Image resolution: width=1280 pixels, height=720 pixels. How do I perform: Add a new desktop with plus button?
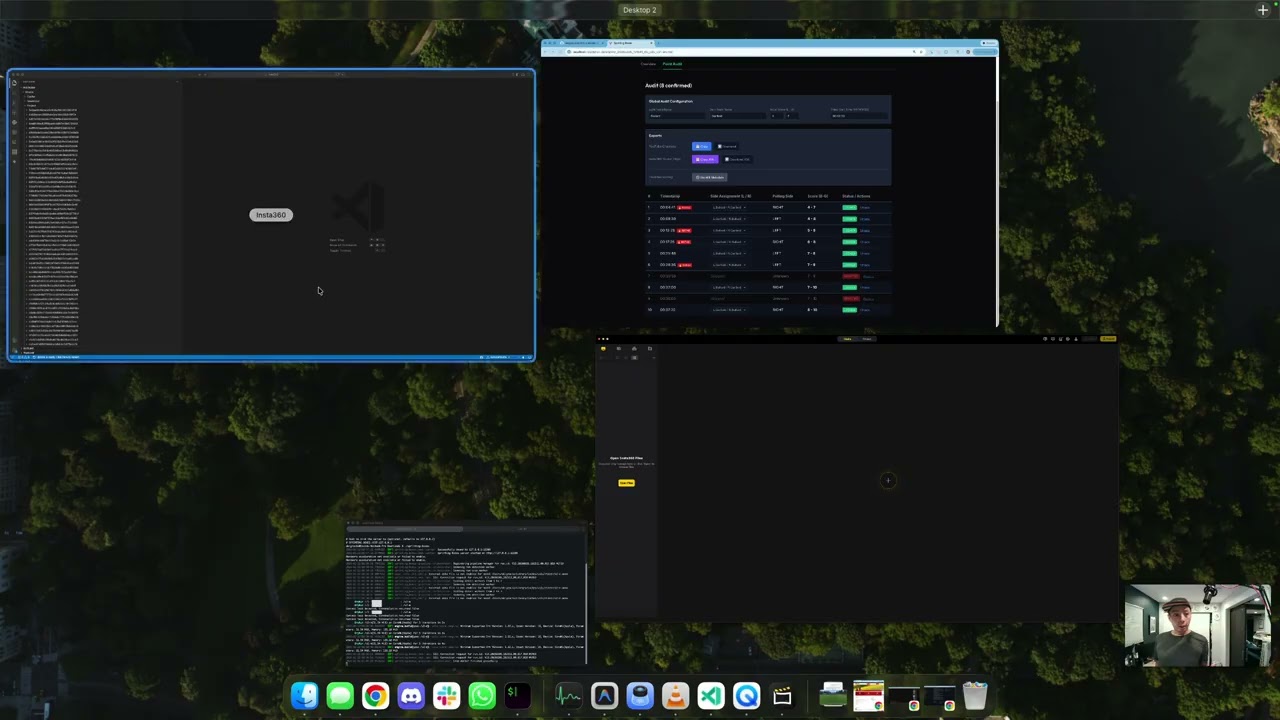(1263, 10)
